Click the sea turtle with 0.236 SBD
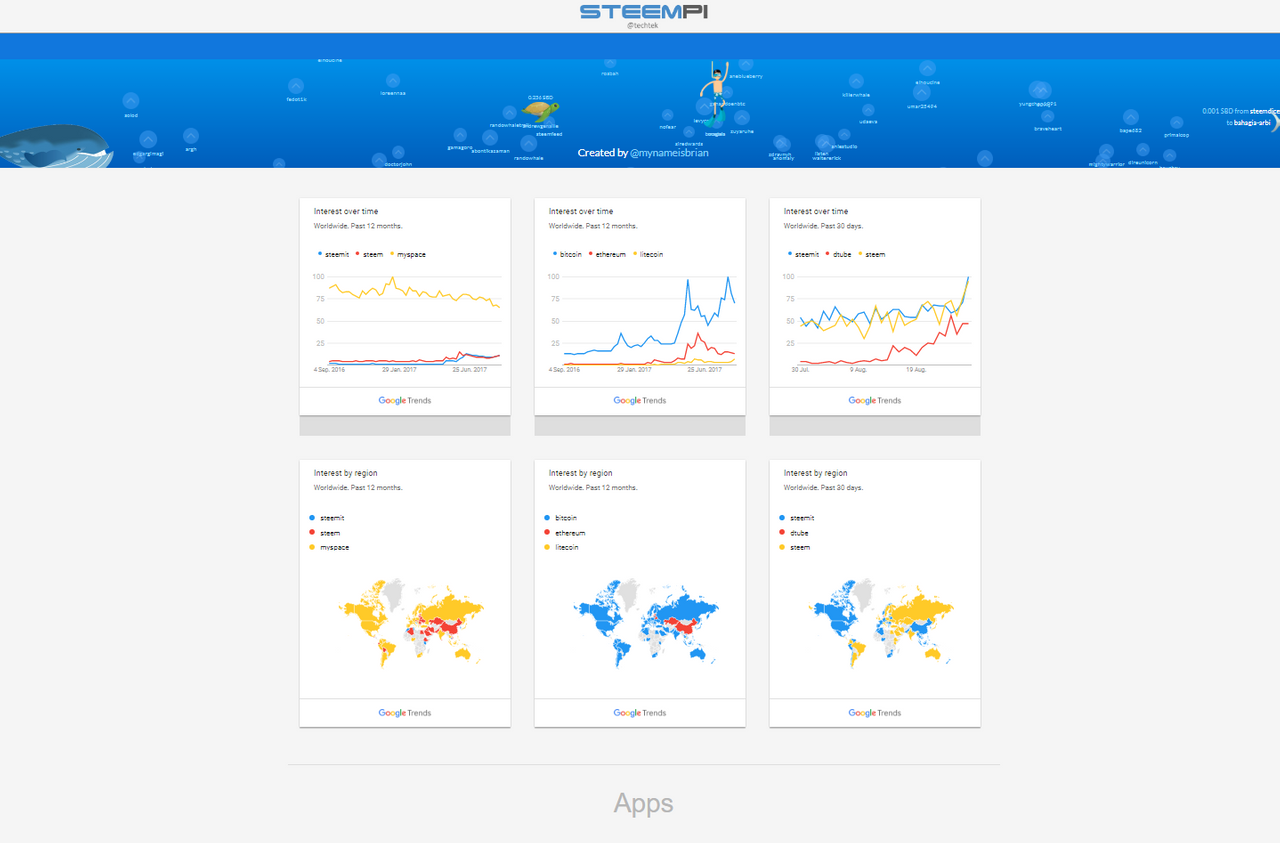This screenshot has width=1280, height=843. (x=541, y=110)
